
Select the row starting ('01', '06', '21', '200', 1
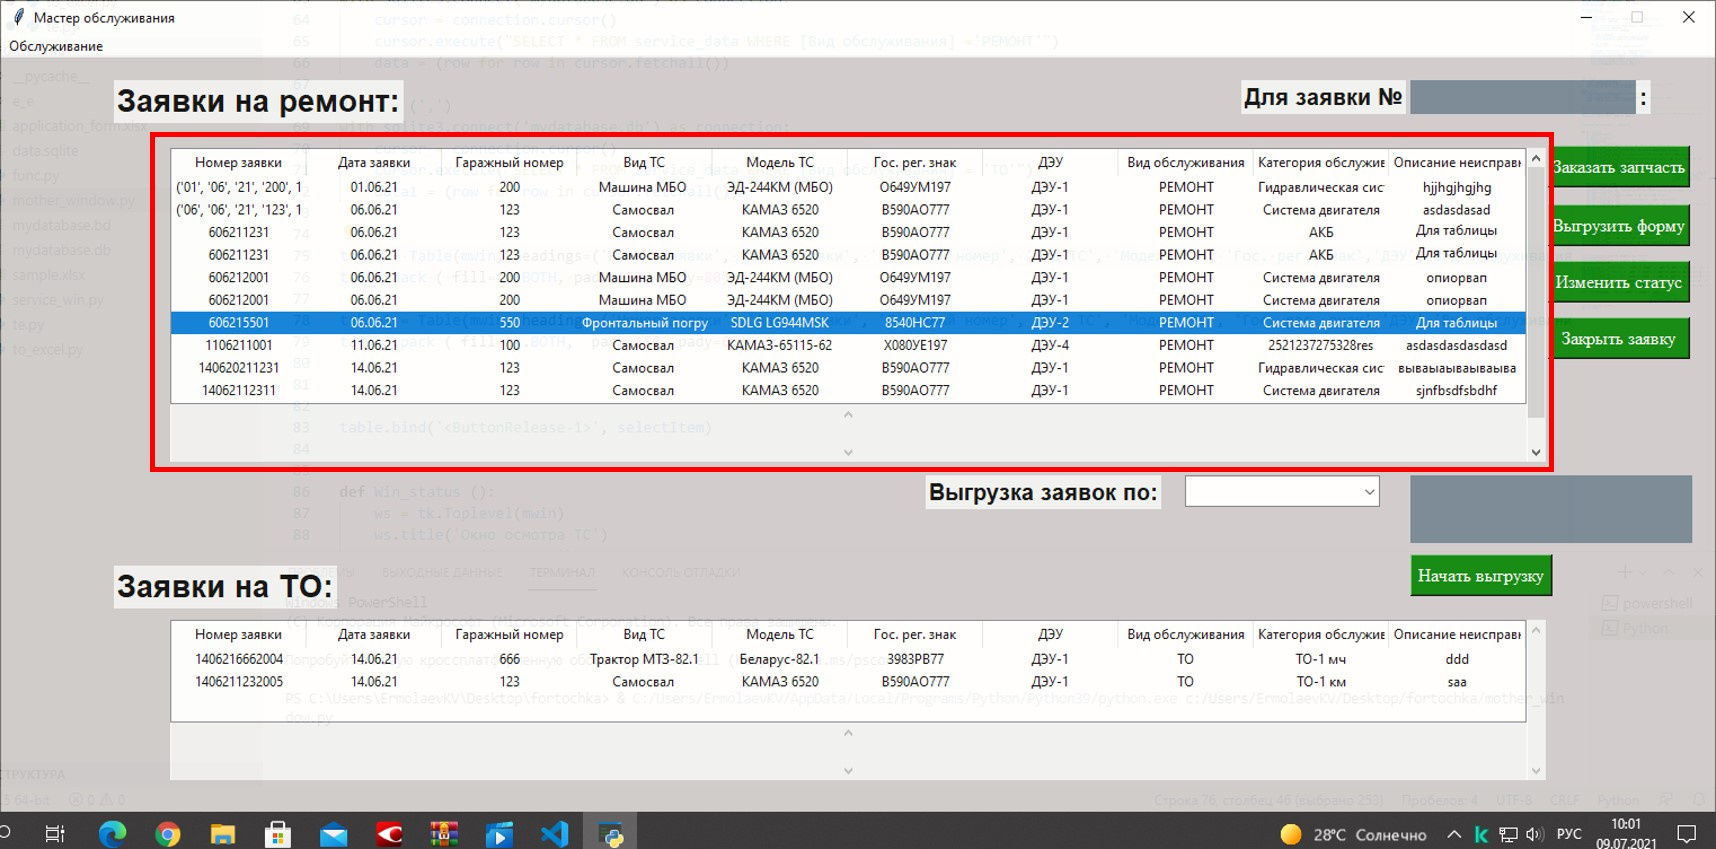[x=848, y=187]
